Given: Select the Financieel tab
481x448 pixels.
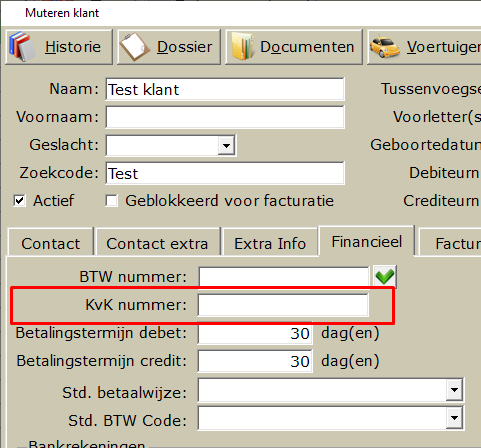Looking at the screenshot, I should pyautogui.click(x=367, y=241).
